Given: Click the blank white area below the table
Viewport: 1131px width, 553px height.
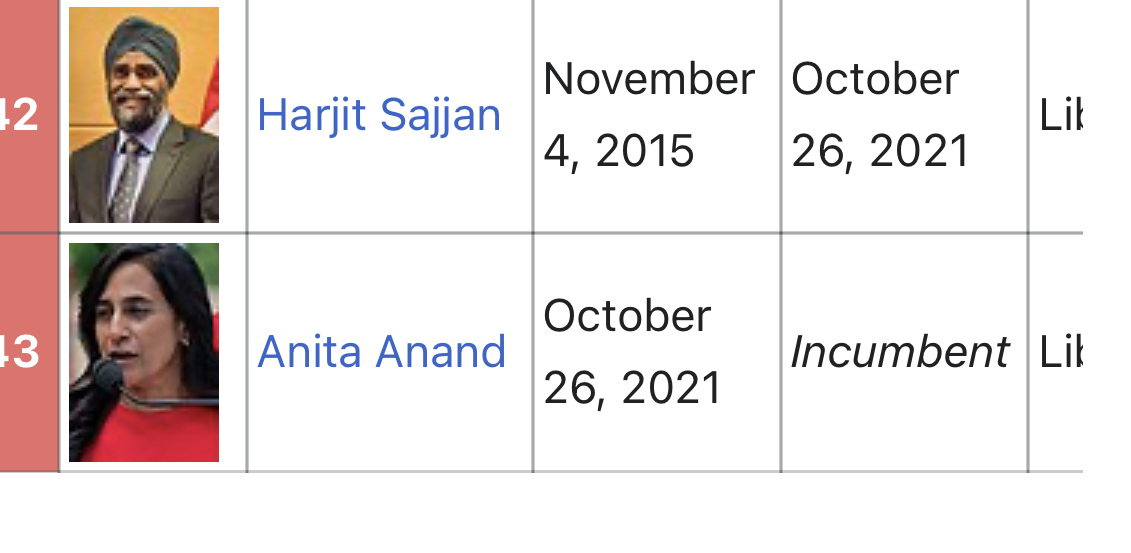Looking at the screenshot, I should point(566,513).
